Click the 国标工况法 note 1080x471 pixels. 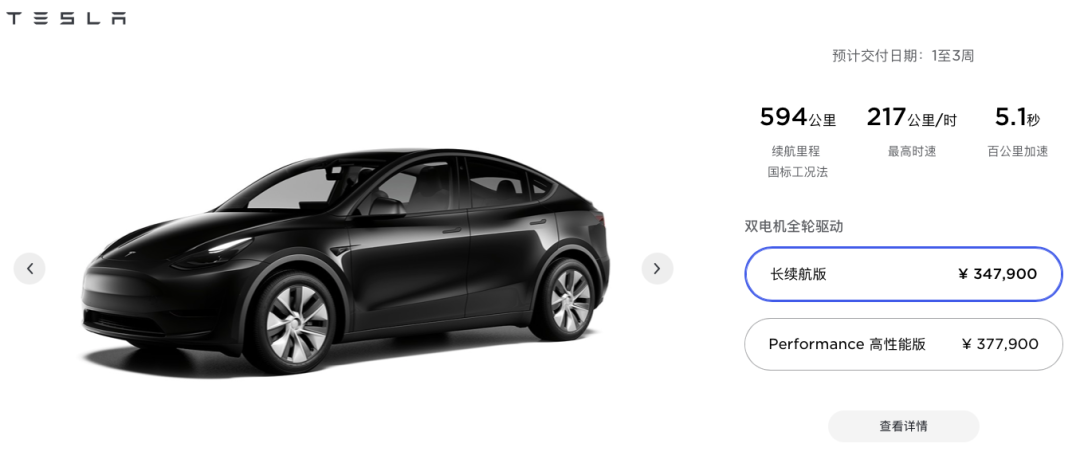(797, 172)
